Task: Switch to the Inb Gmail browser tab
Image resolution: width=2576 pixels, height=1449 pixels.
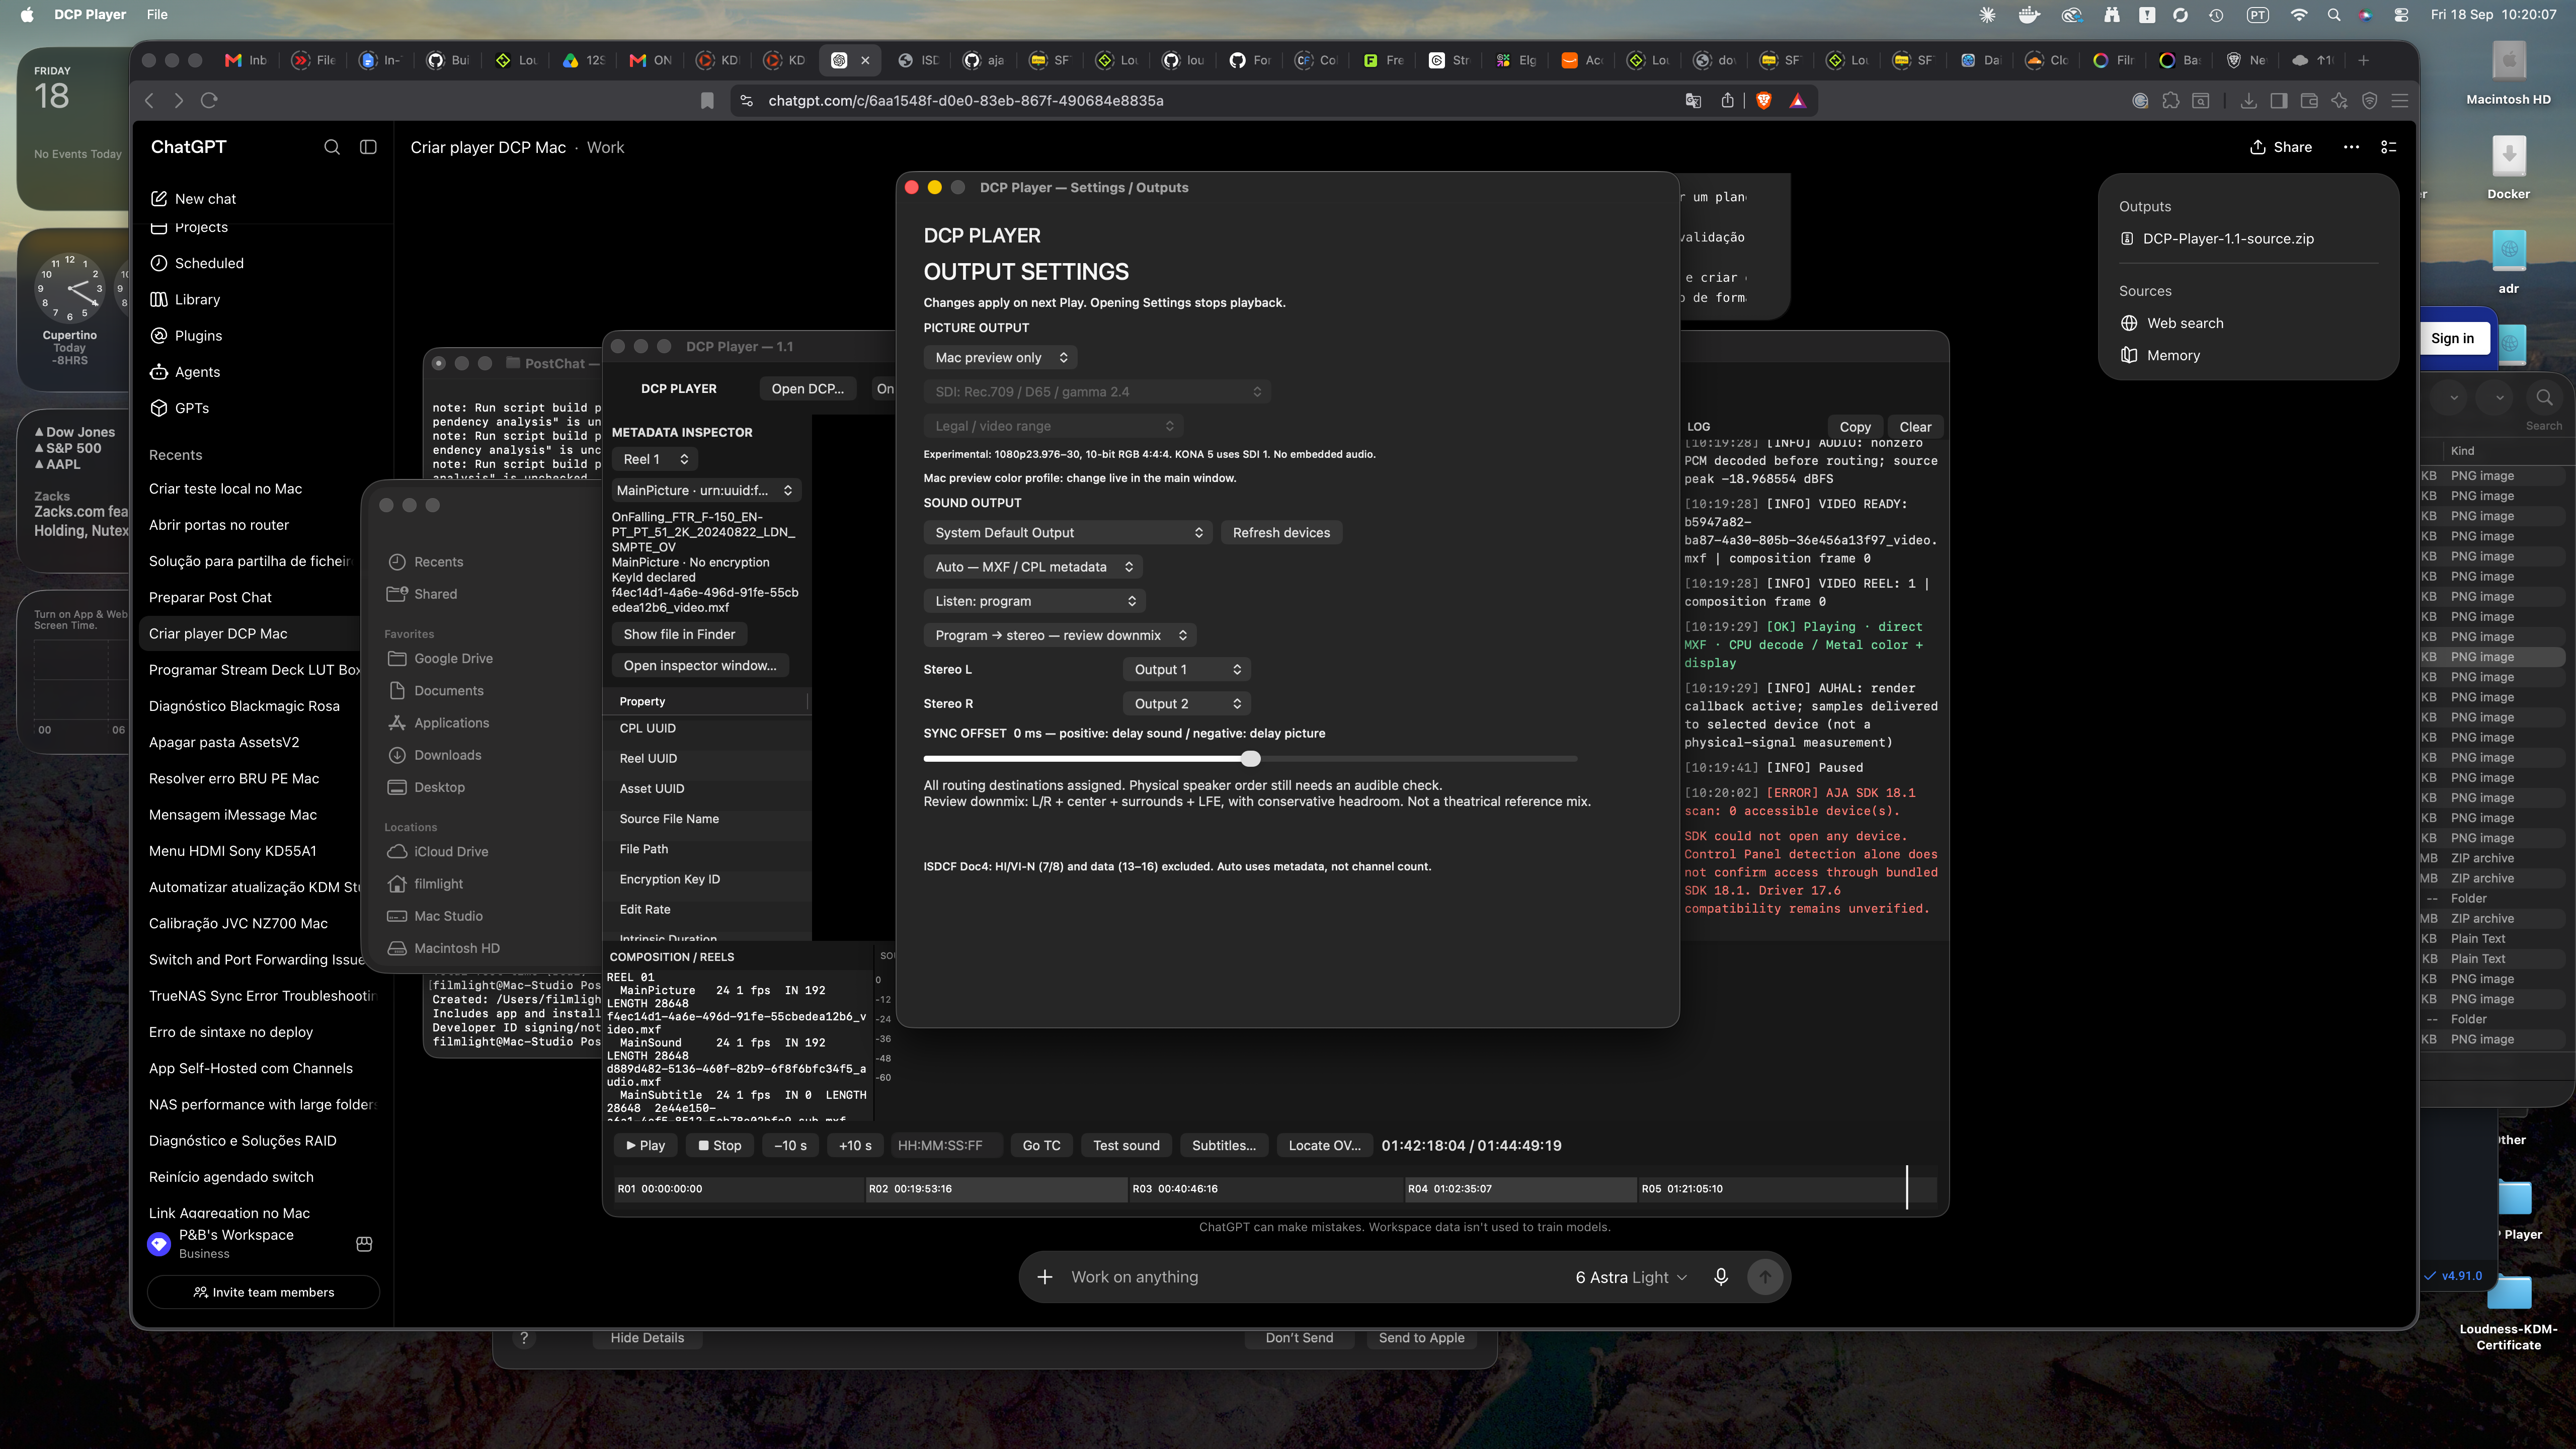Action: [247, 60]
